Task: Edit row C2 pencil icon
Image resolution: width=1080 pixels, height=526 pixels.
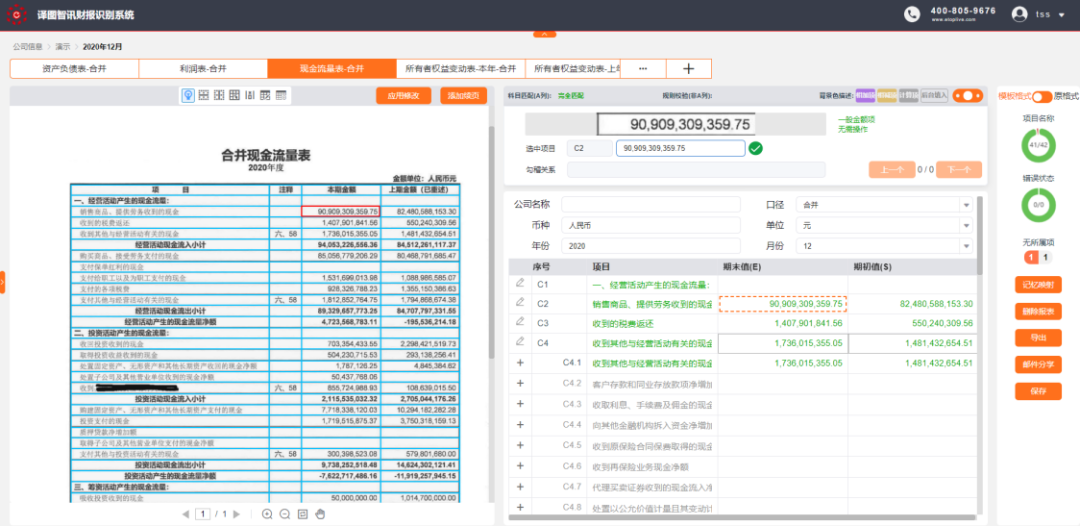Action: pos(520,302)
